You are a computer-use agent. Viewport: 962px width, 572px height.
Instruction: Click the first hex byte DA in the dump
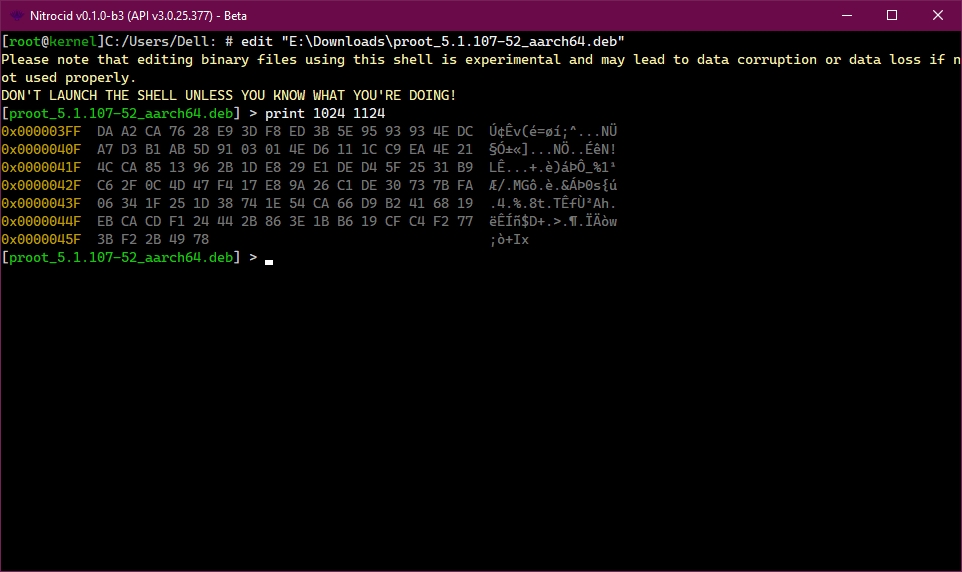(105, 131)
